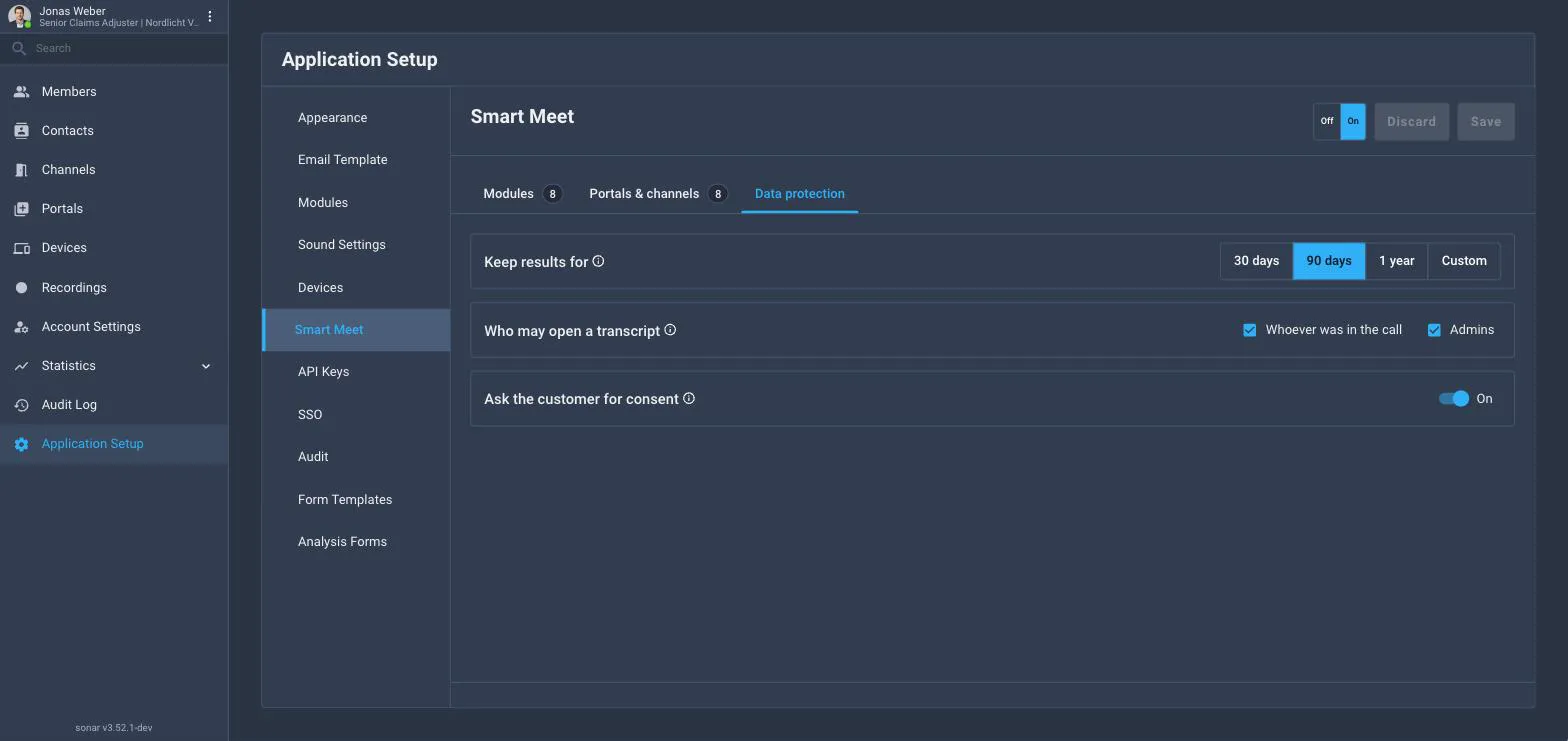1568x741 pixels.
Task: Turn off the customer consent switch
Action: (1454, 398)
